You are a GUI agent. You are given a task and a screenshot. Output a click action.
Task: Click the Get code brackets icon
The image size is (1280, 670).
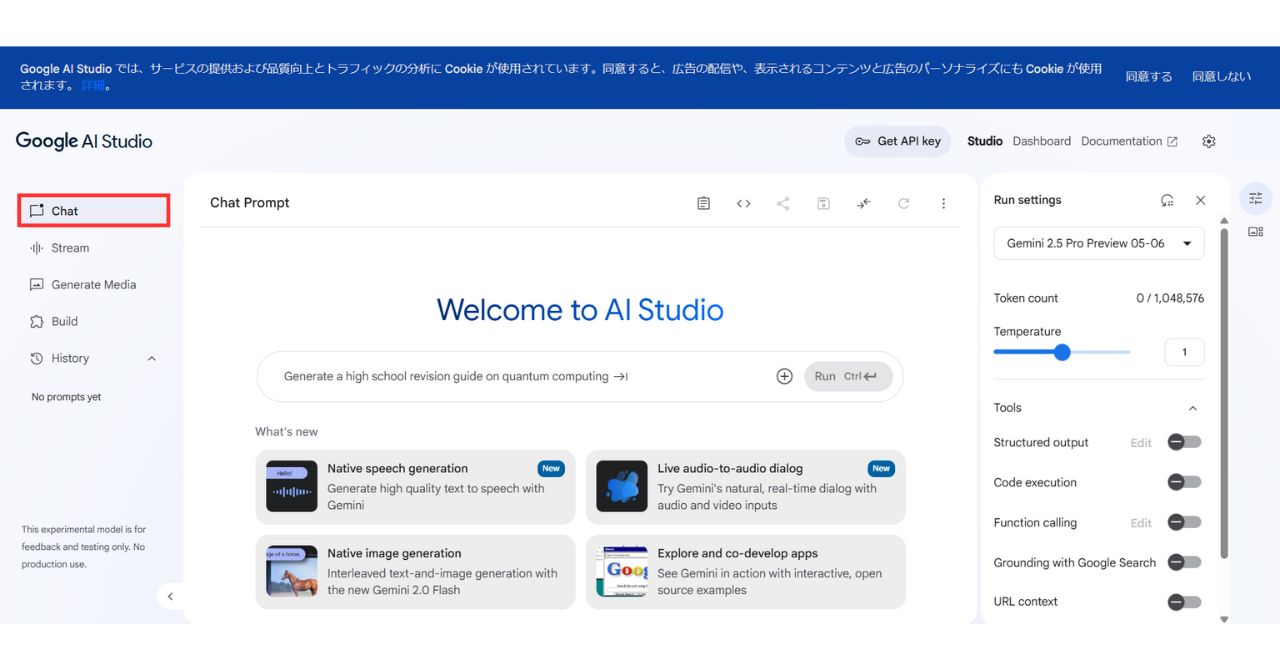[744, 203]
